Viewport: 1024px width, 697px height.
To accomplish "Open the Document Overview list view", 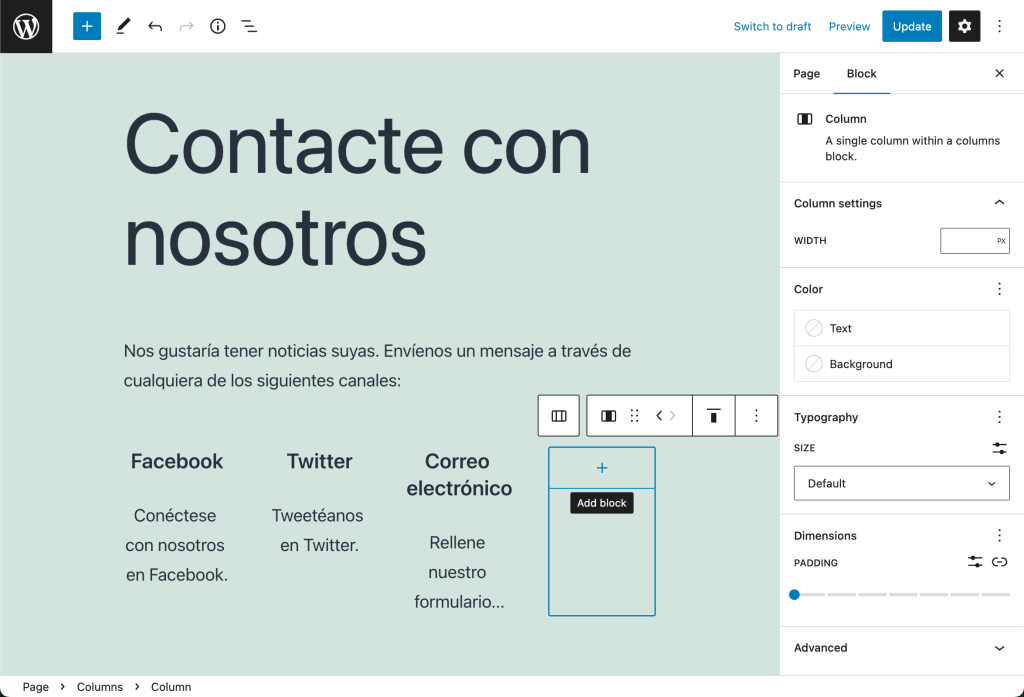I will point(249,26).
